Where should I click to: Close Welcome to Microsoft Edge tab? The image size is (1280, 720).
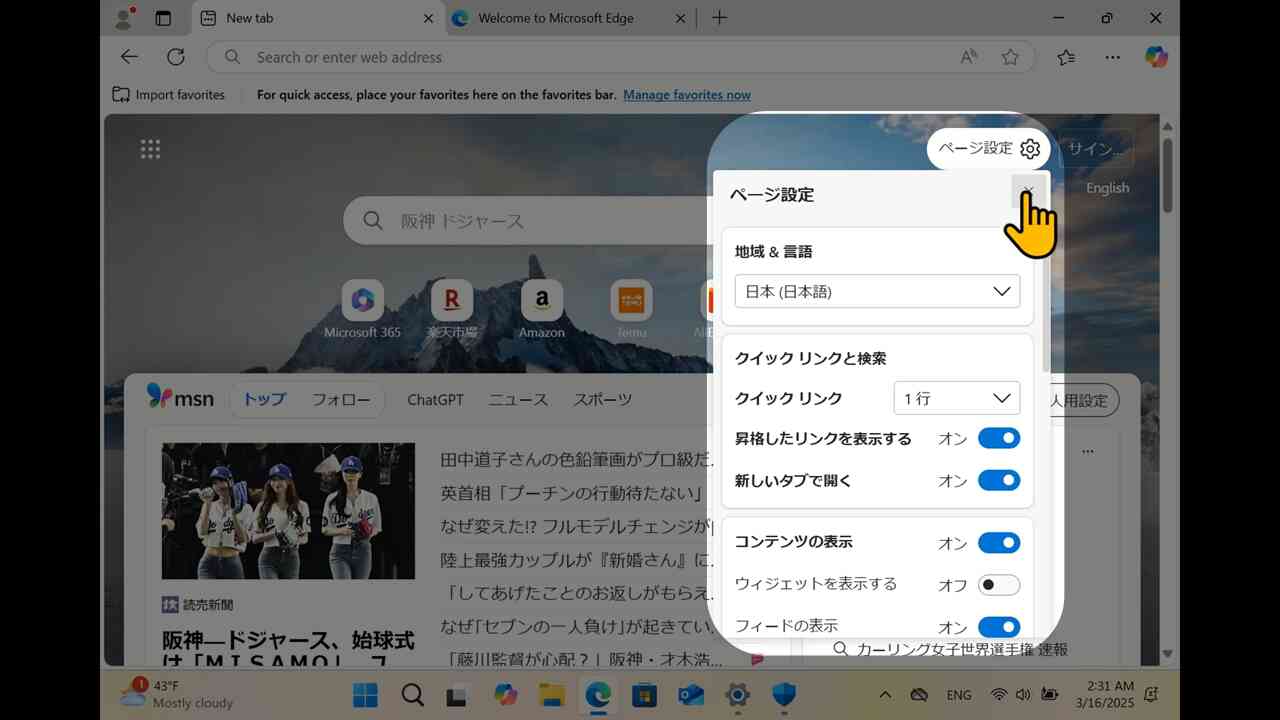tap(681, 18)
